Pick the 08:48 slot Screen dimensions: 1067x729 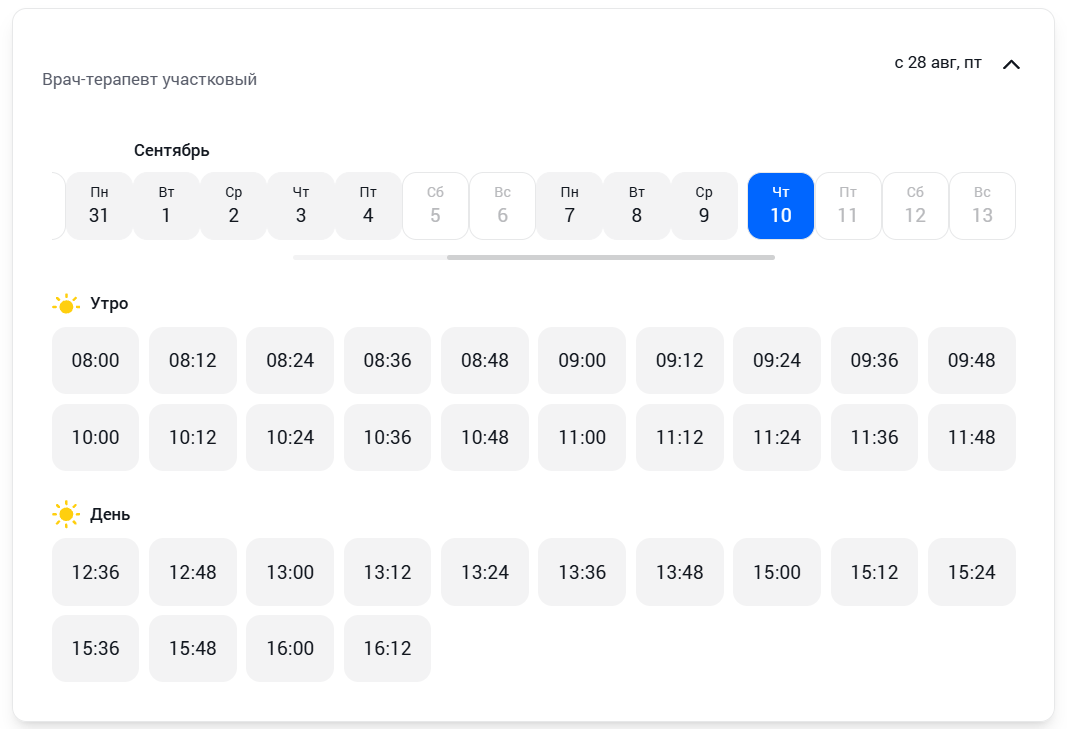tap(485, 360)
